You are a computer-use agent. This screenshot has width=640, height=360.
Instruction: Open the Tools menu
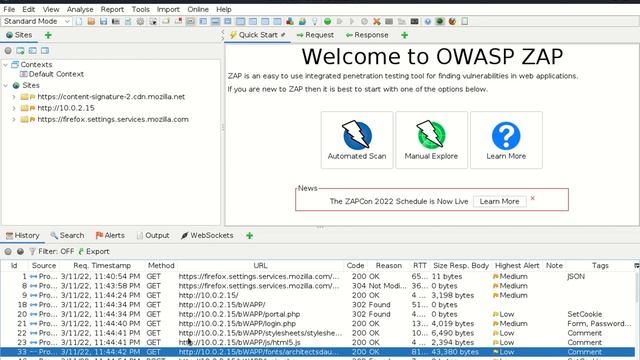tap(140, 9)
